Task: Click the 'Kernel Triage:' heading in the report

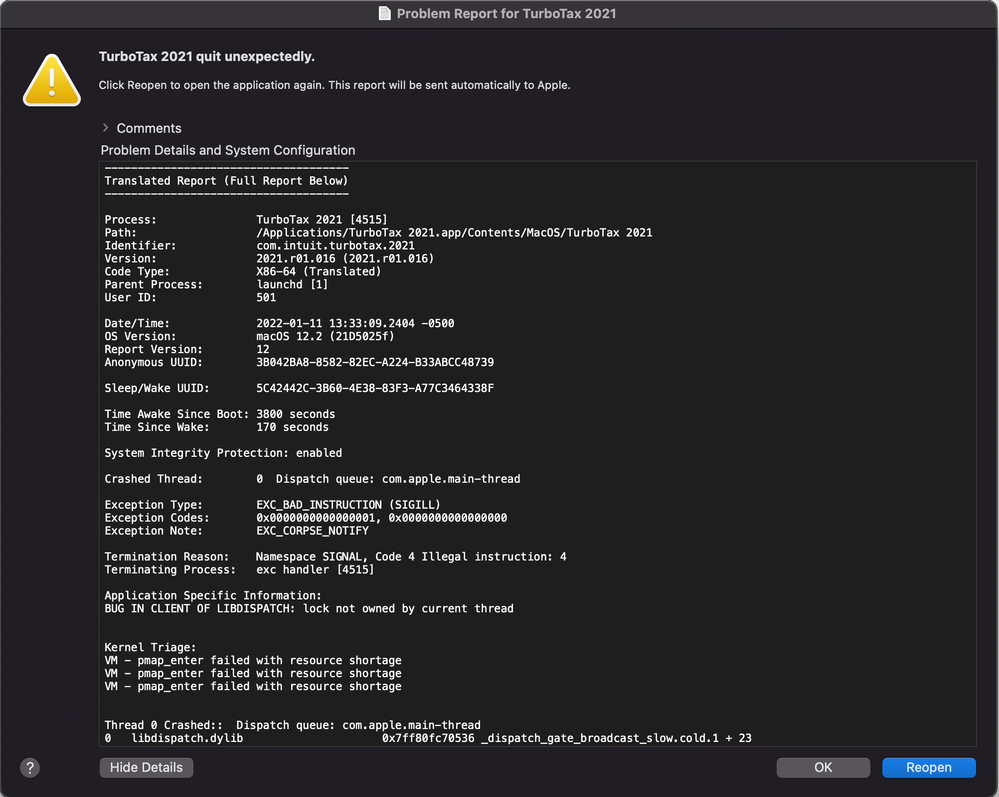Action: pos(150,647)
